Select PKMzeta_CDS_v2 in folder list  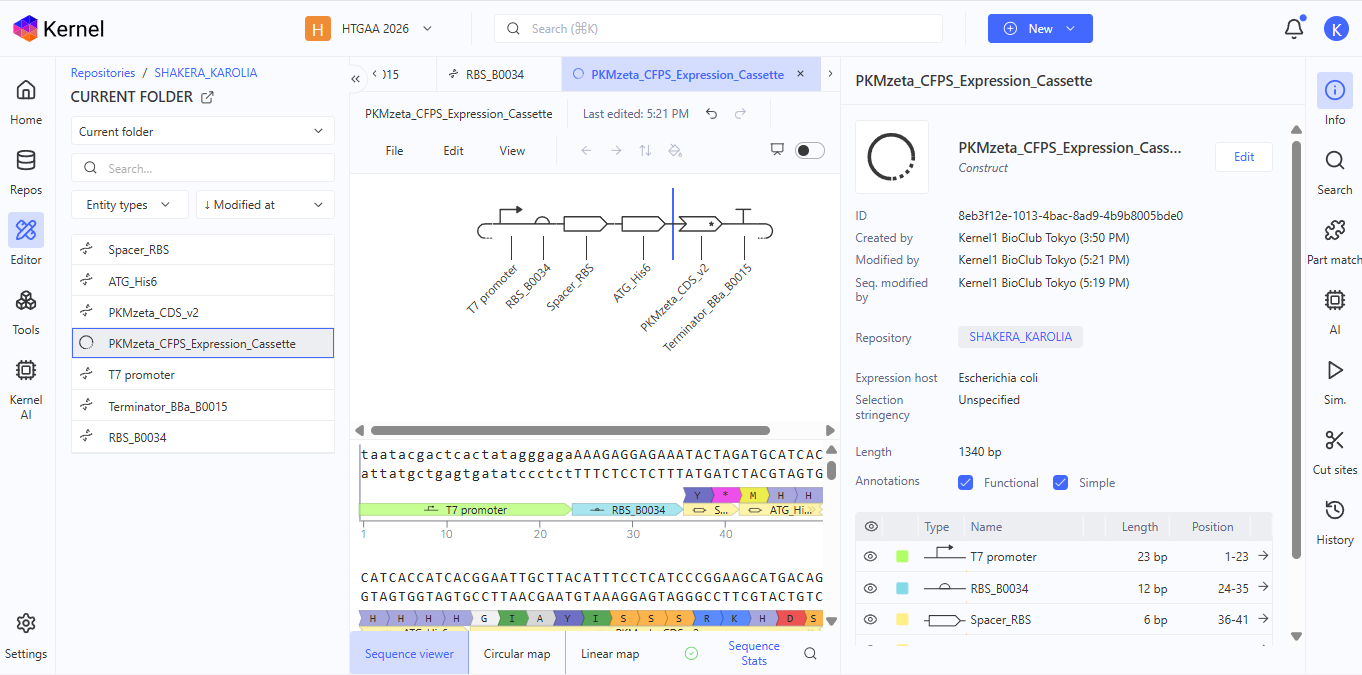pos(203,312)
